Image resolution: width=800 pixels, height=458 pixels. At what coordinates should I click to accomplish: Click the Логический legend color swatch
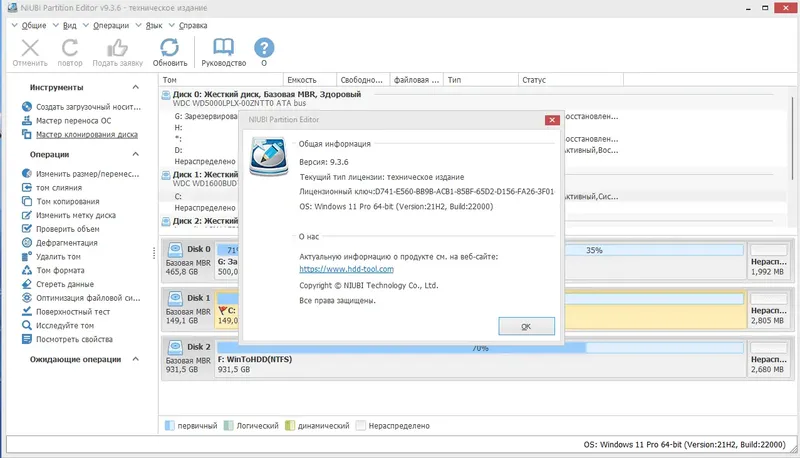(x=229, y=425)
